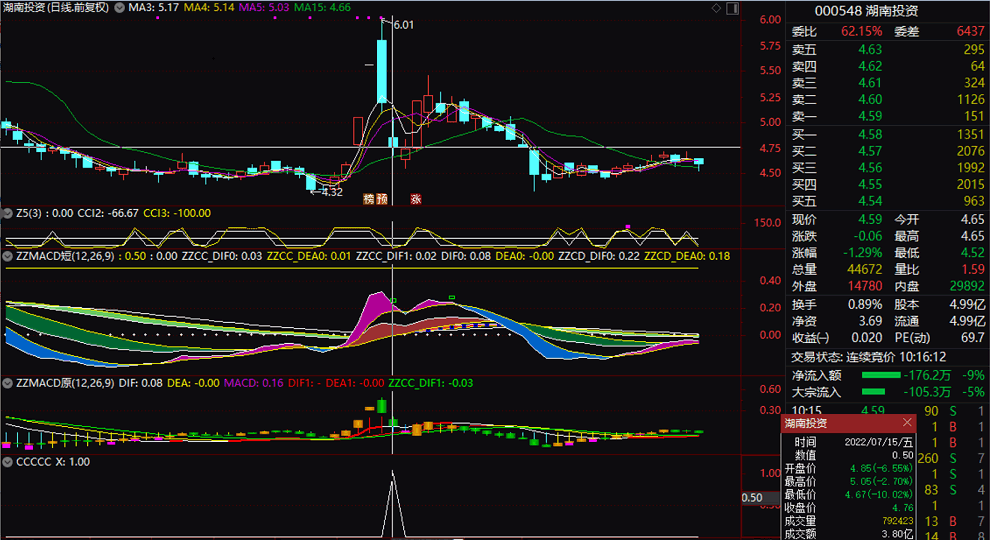
Task: Select the 买二 4.57 bid row
Action: pos(888,152)
